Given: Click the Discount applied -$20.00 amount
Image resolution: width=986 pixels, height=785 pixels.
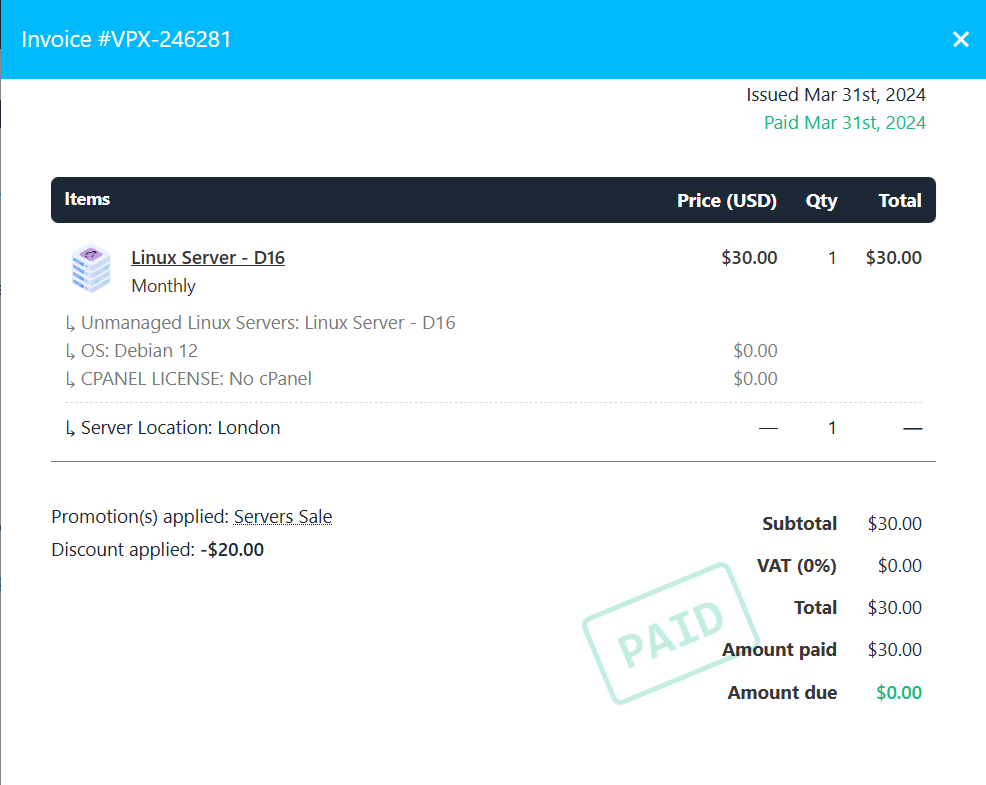Looking at the screenshot, I should [x=232, y=550].
